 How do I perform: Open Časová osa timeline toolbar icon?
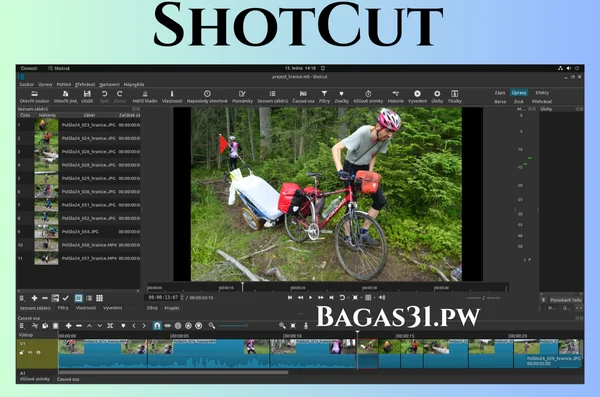(303, 94)
